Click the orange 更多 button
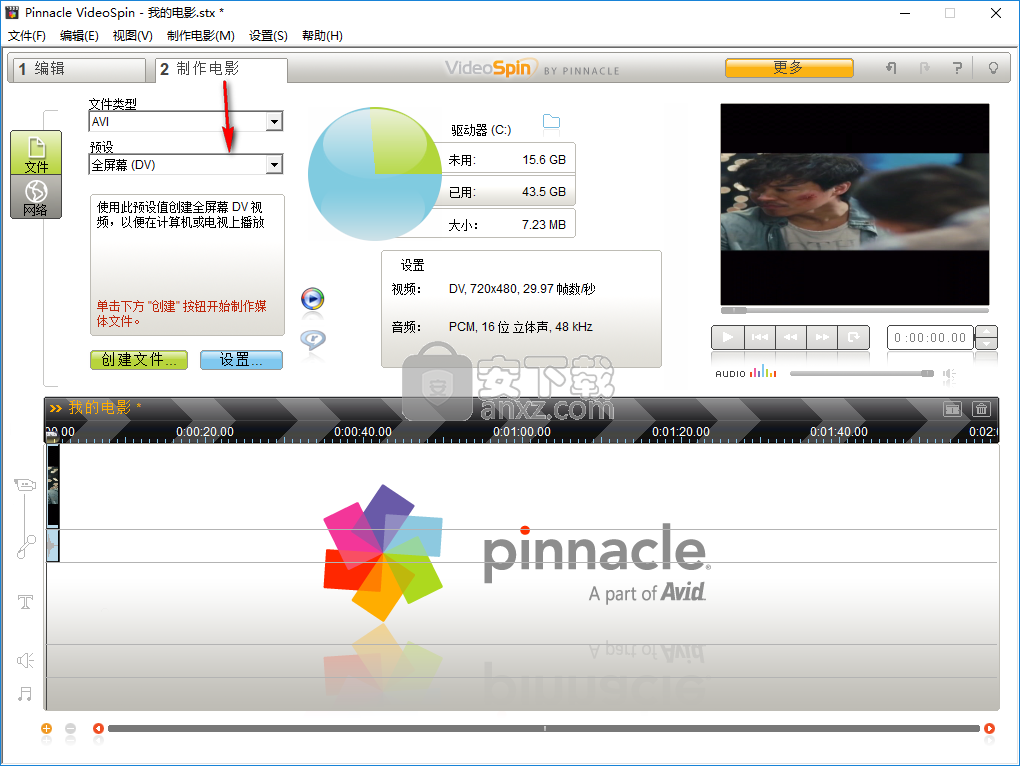 789,68
